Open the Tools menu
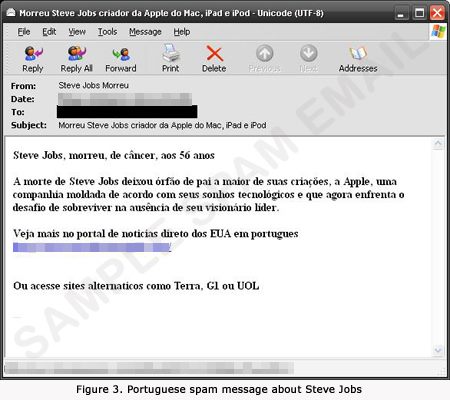The width and height of the screenshot is (450, 400). (107, 32)
